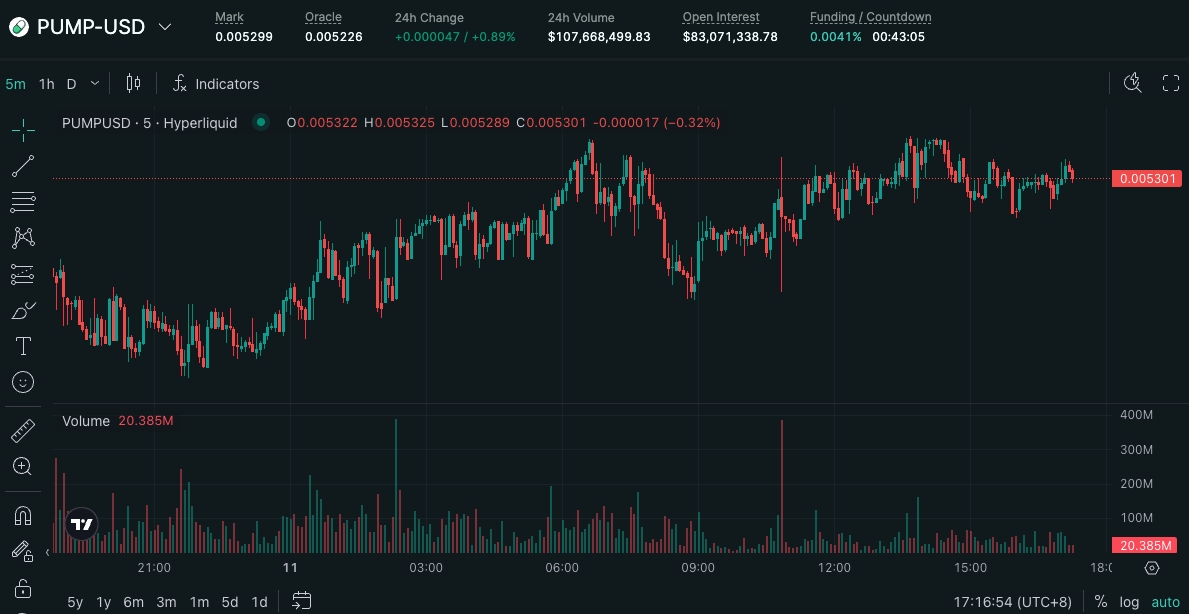Select the trend line drawing tool

(23, 166)
